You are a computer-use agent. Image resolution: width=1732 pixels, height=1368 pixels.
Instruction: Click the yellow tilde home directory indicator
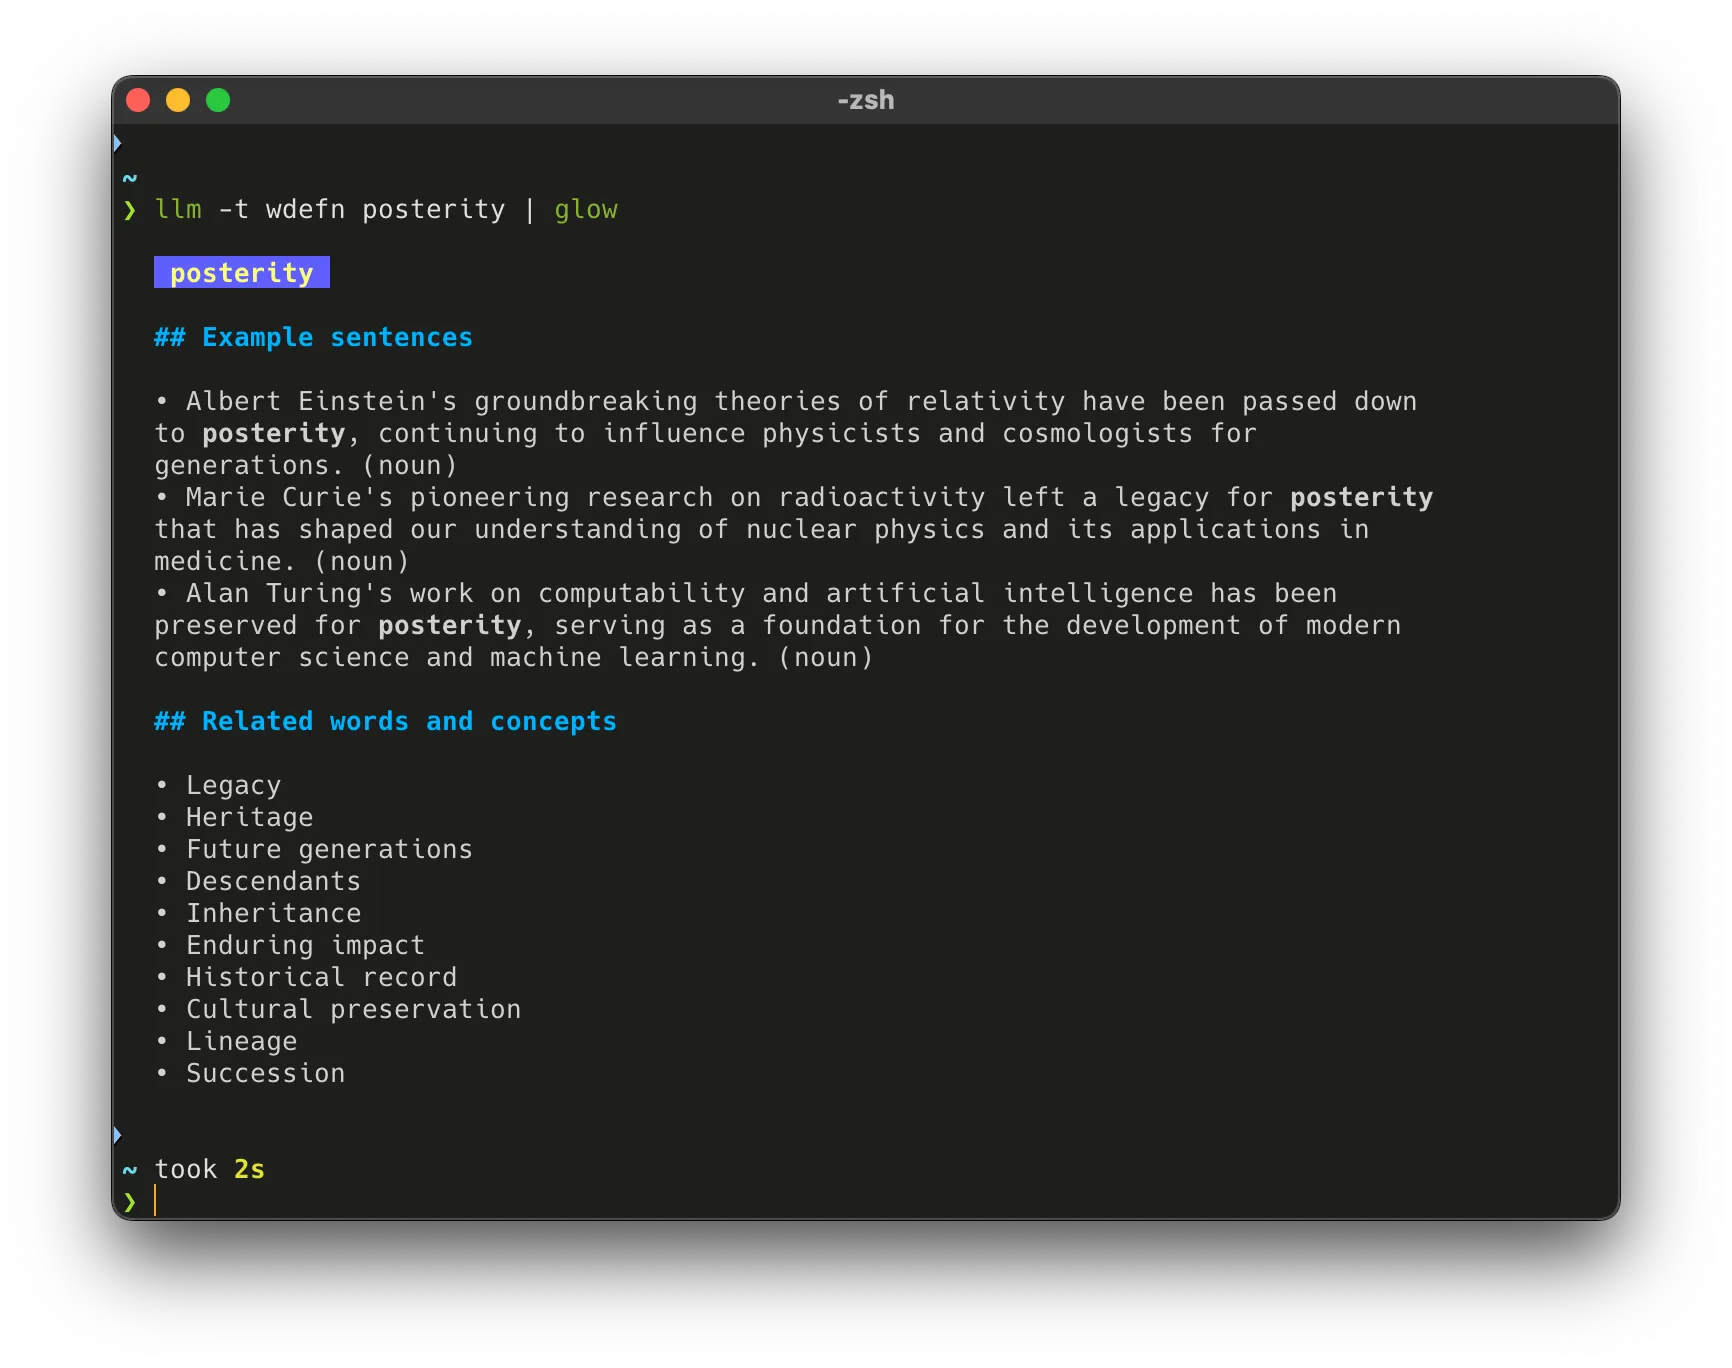pyautogui.click(x=130, y=176)
